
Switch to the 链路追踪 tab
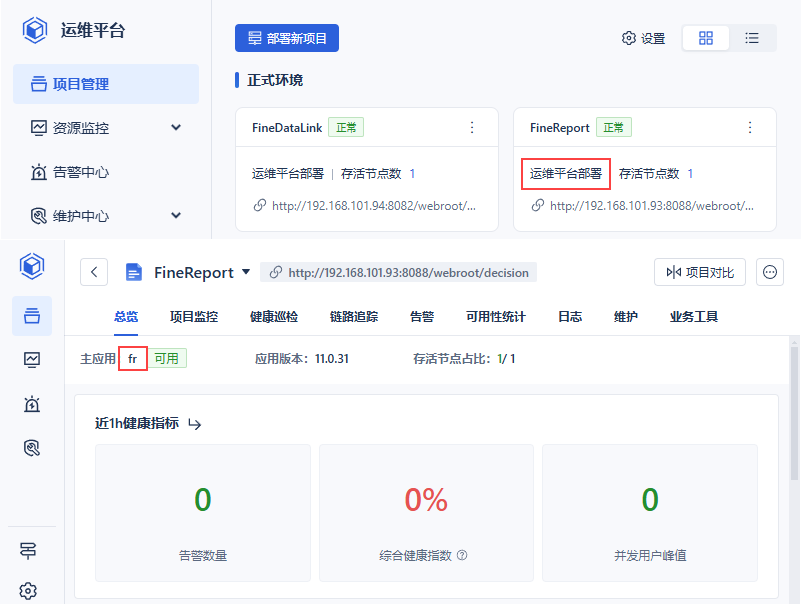[354, 317]
